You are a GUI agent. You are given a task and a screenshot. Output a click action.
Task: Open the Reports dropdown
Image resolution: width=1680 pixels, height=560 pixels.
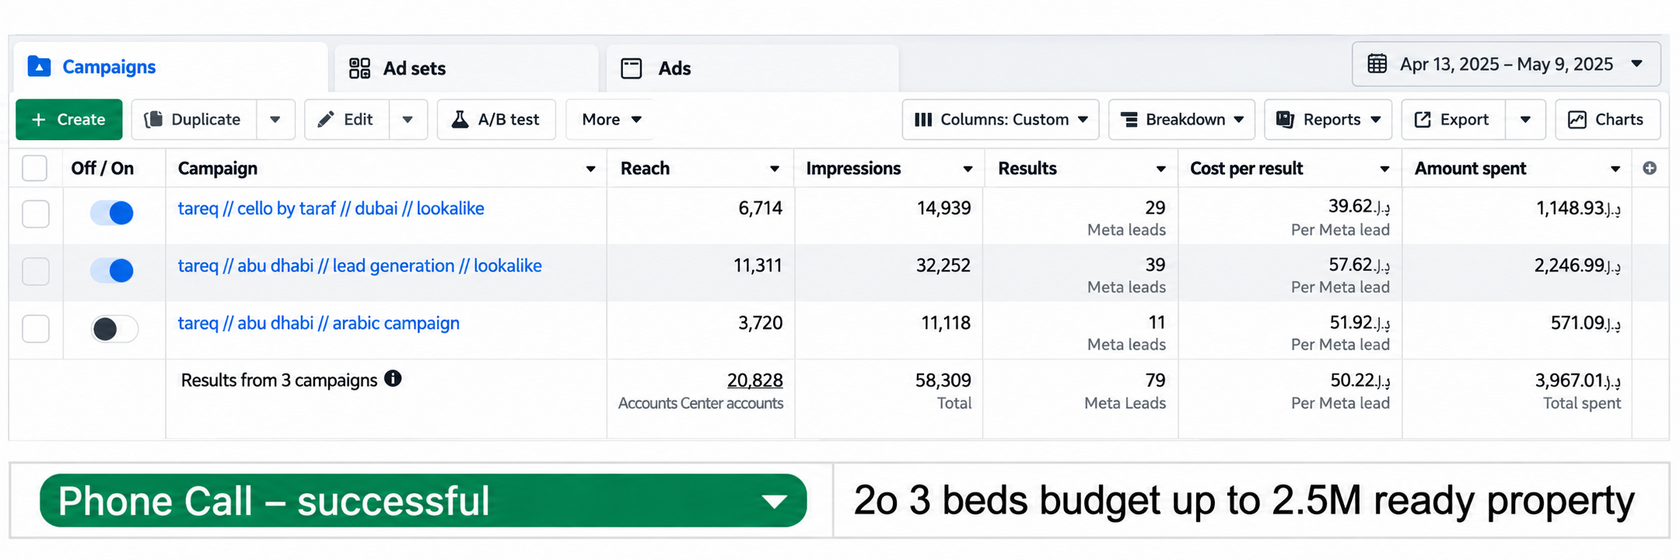tap(1328, 119)
